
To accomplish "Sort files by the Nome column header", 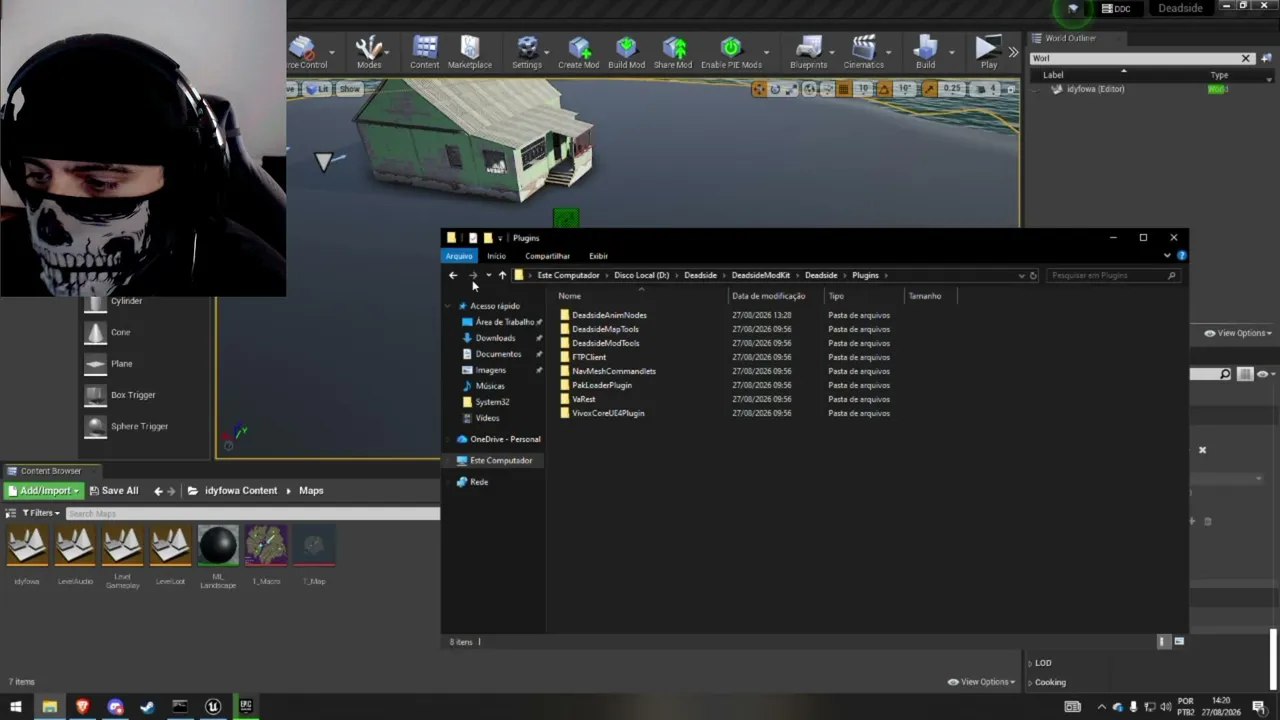I will point(569,296).
